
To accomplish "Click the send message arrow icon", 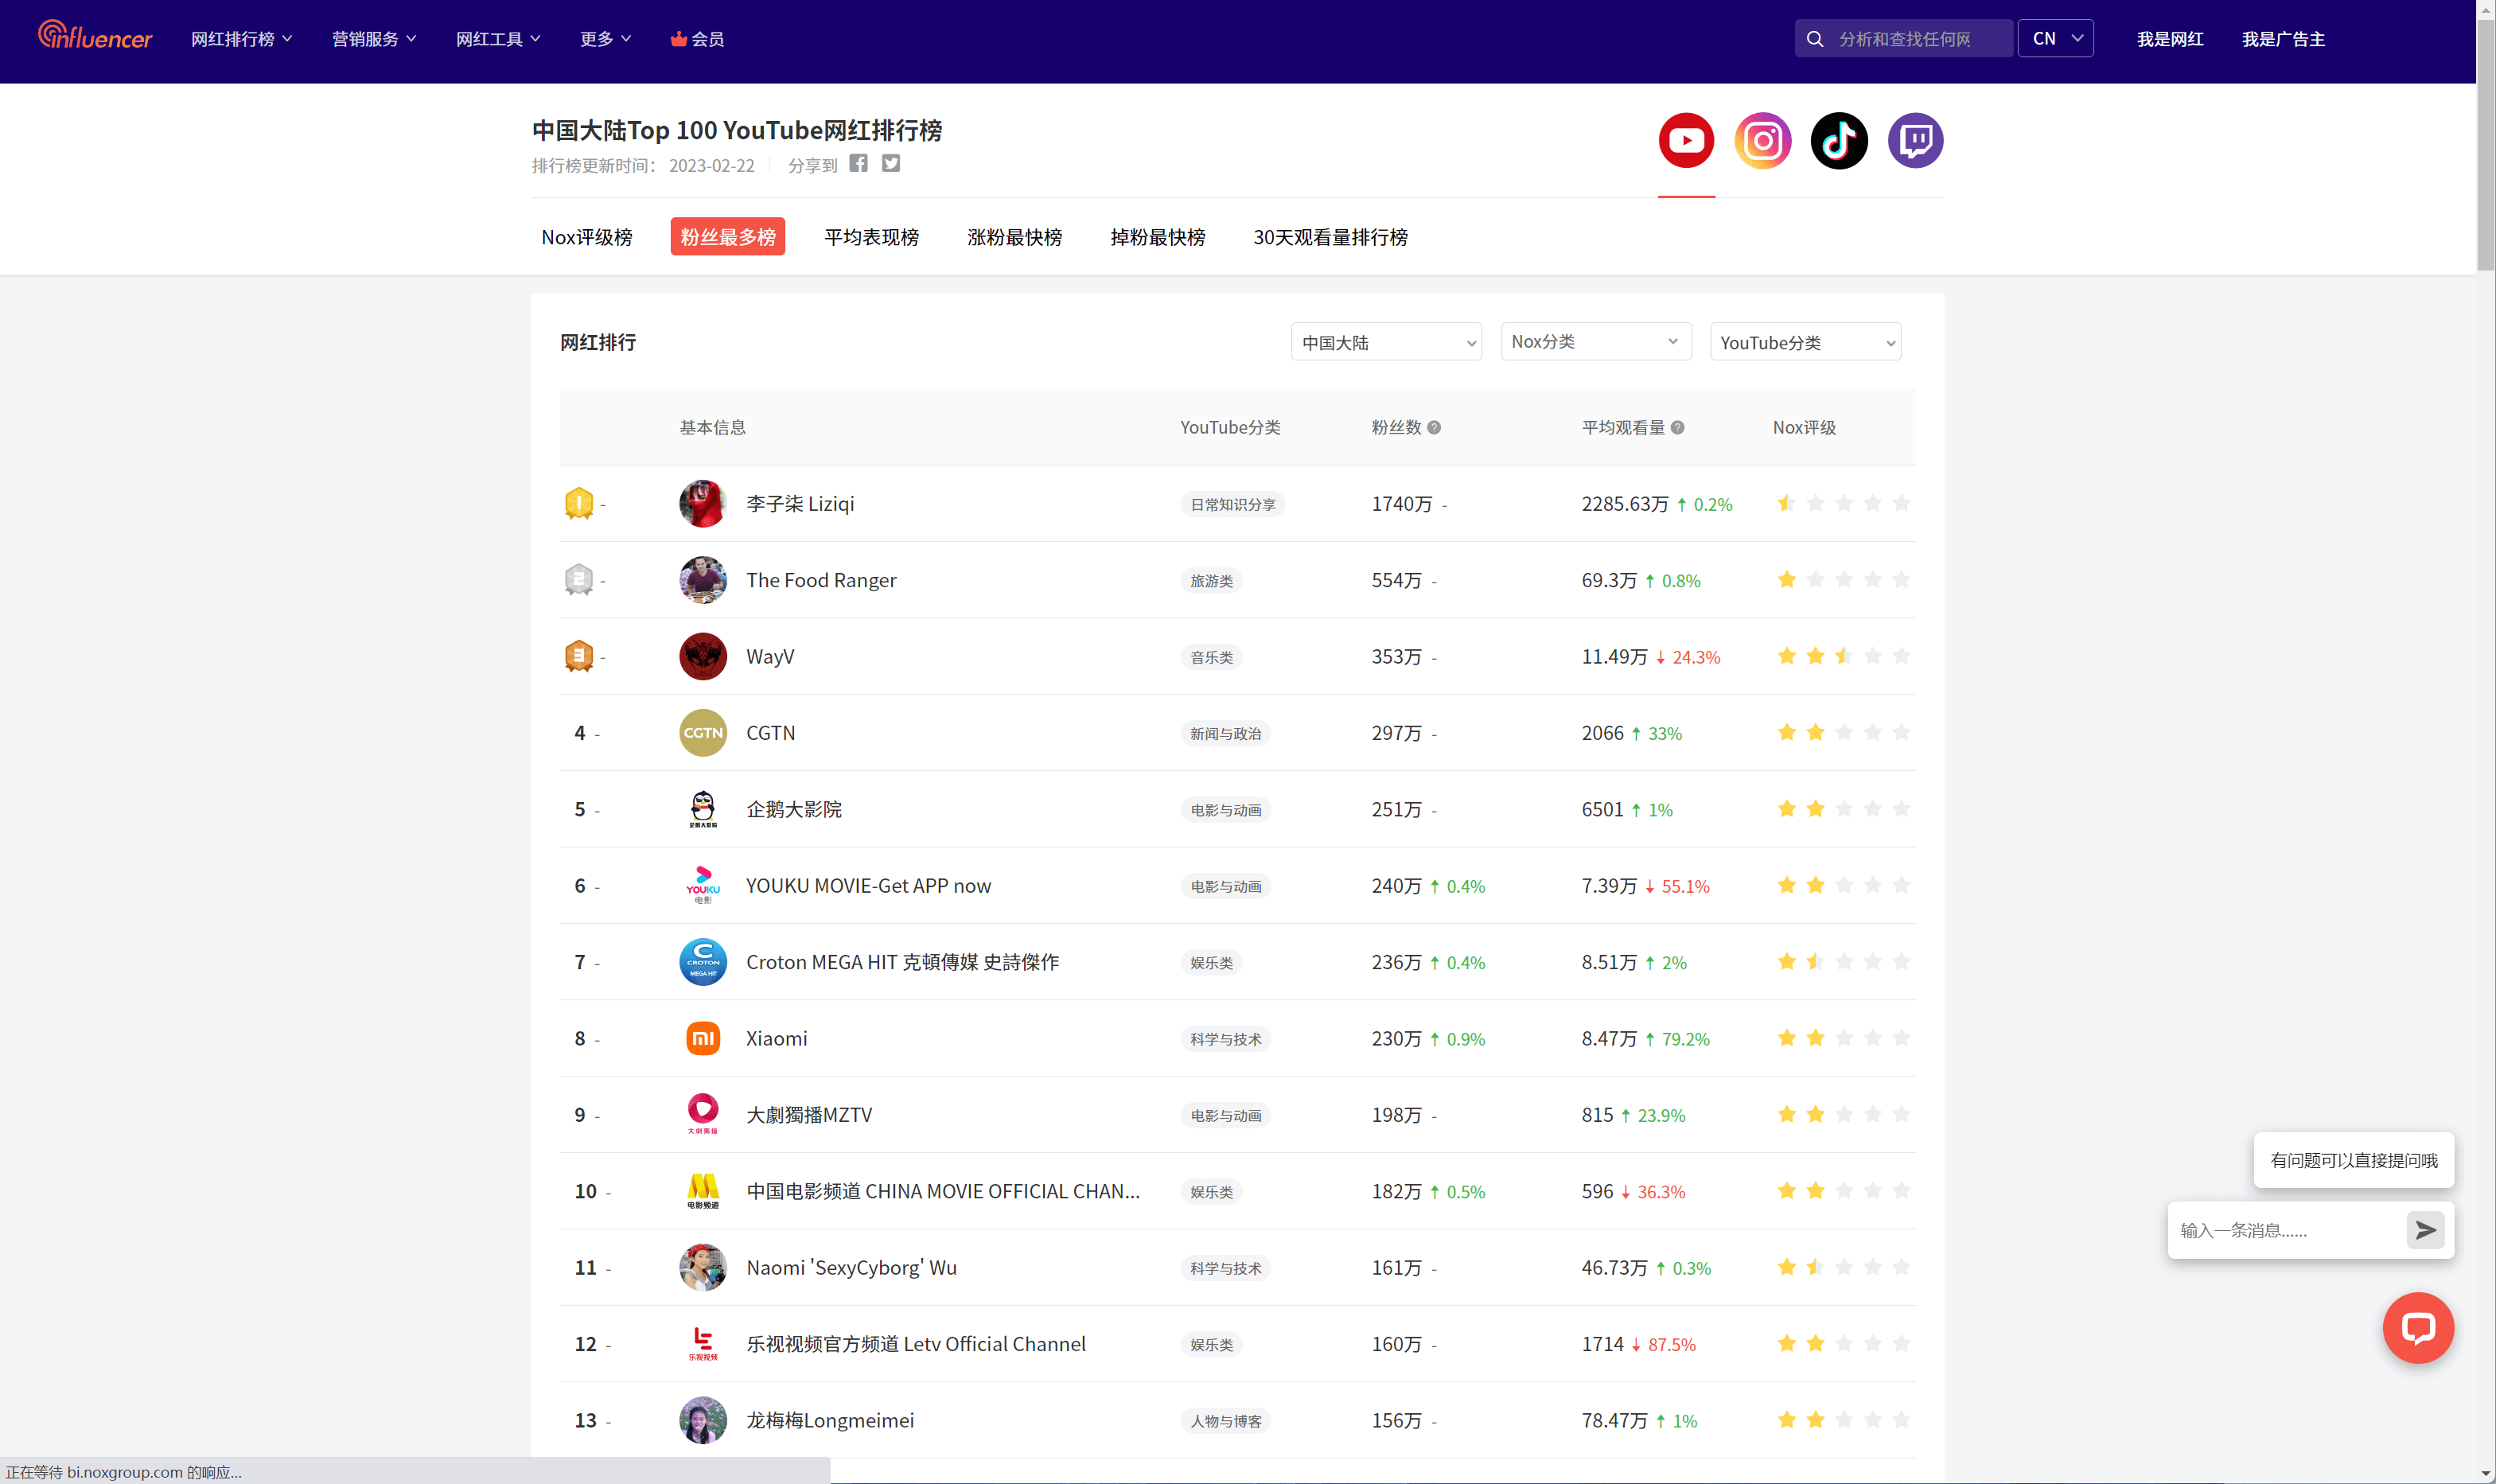I will pyautogui.click(x=2424, y=1231).
